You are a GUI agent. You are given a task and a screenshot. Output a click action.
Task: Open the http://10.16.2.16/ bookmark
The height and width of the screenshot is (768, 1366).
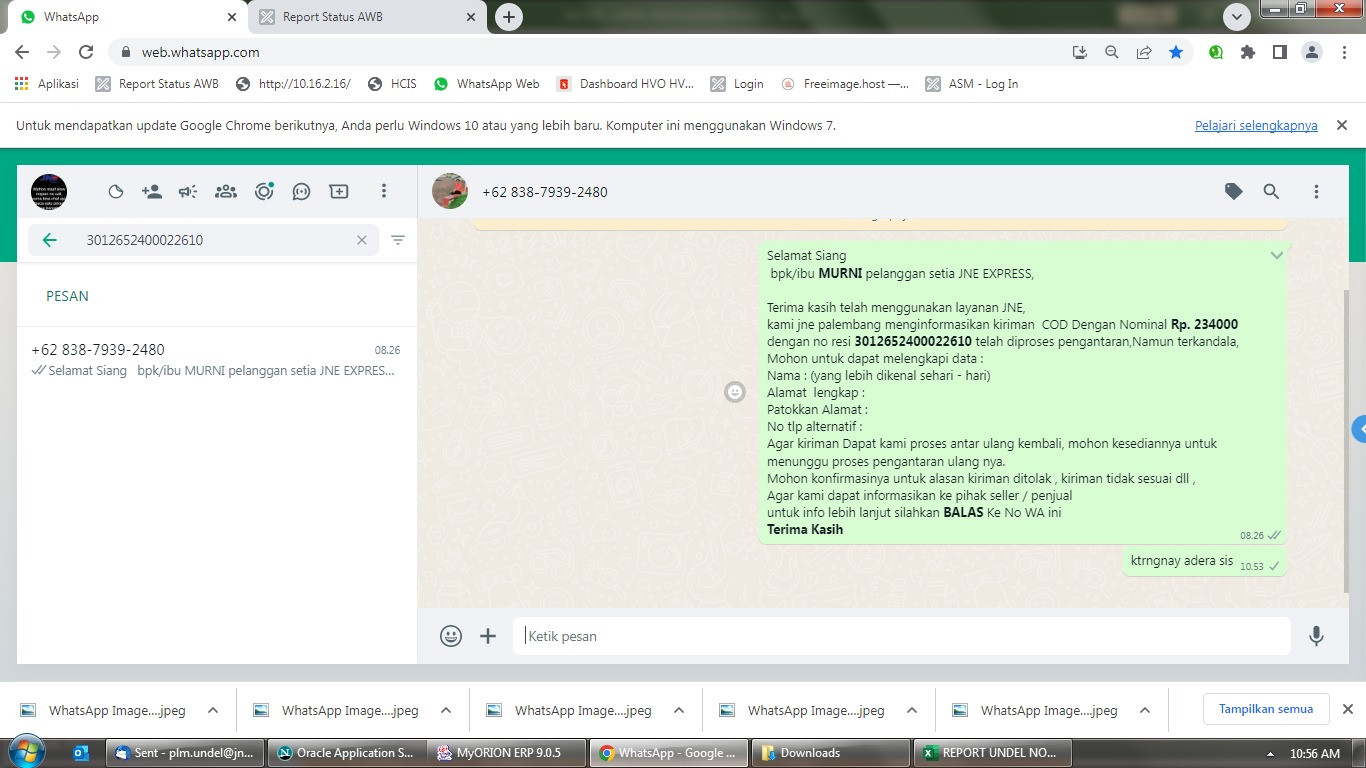click(293, 84)
